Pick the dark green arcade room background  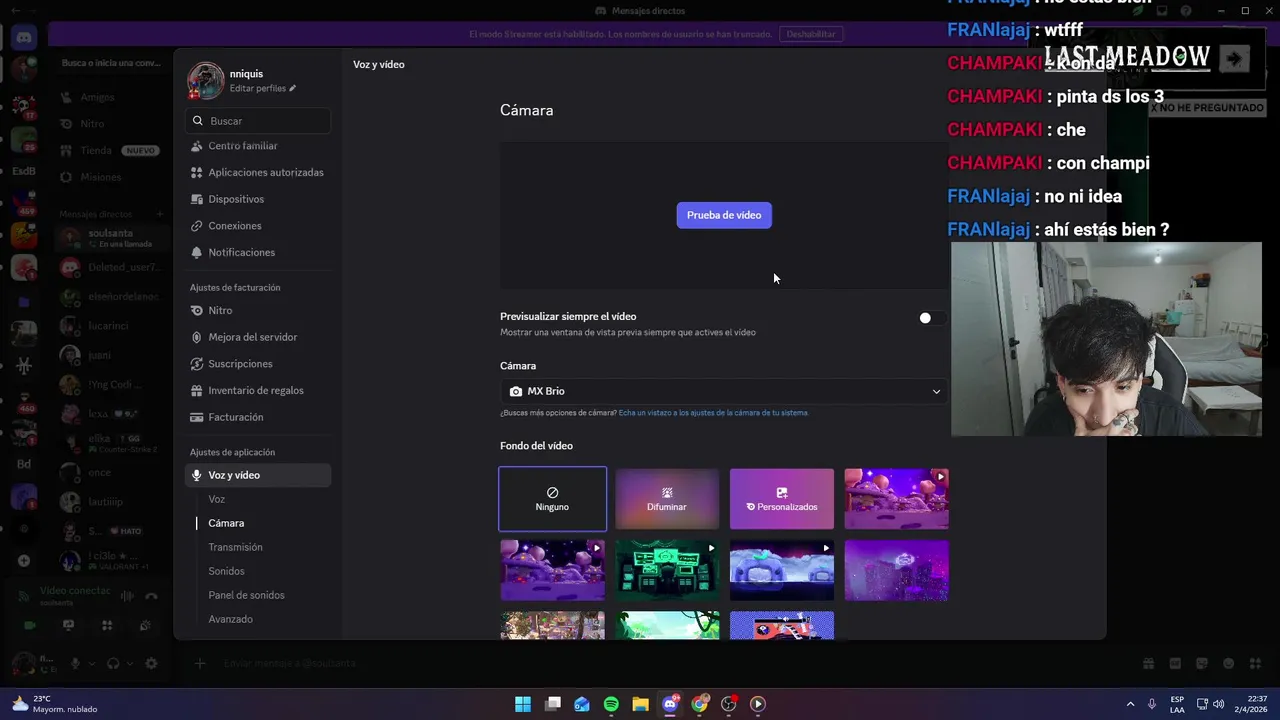pos(667,571)
